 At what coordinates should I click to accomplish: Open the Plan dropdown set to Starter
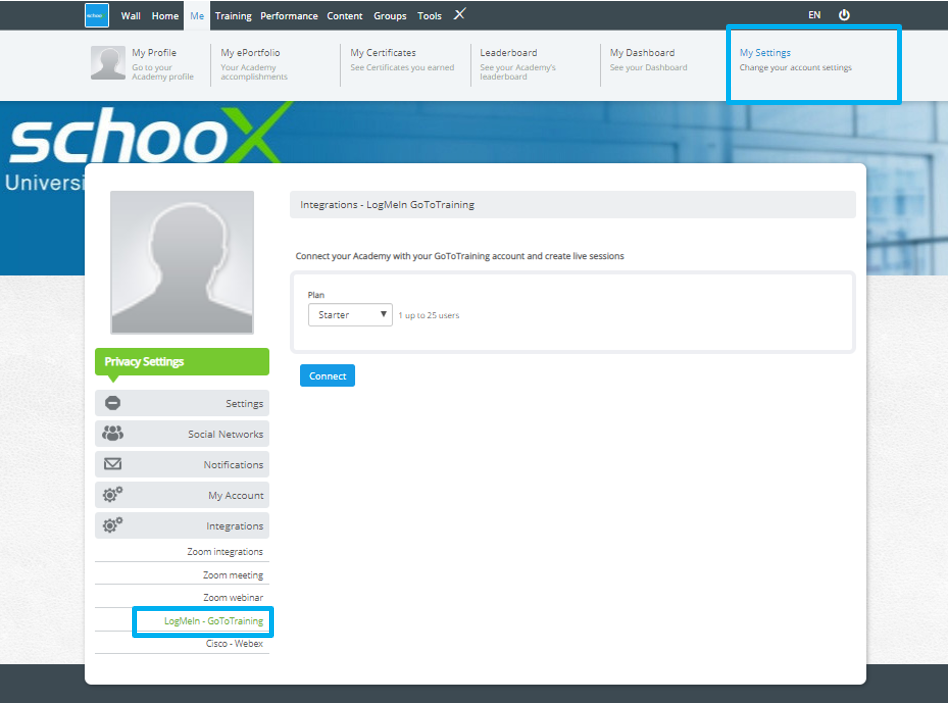350,315
